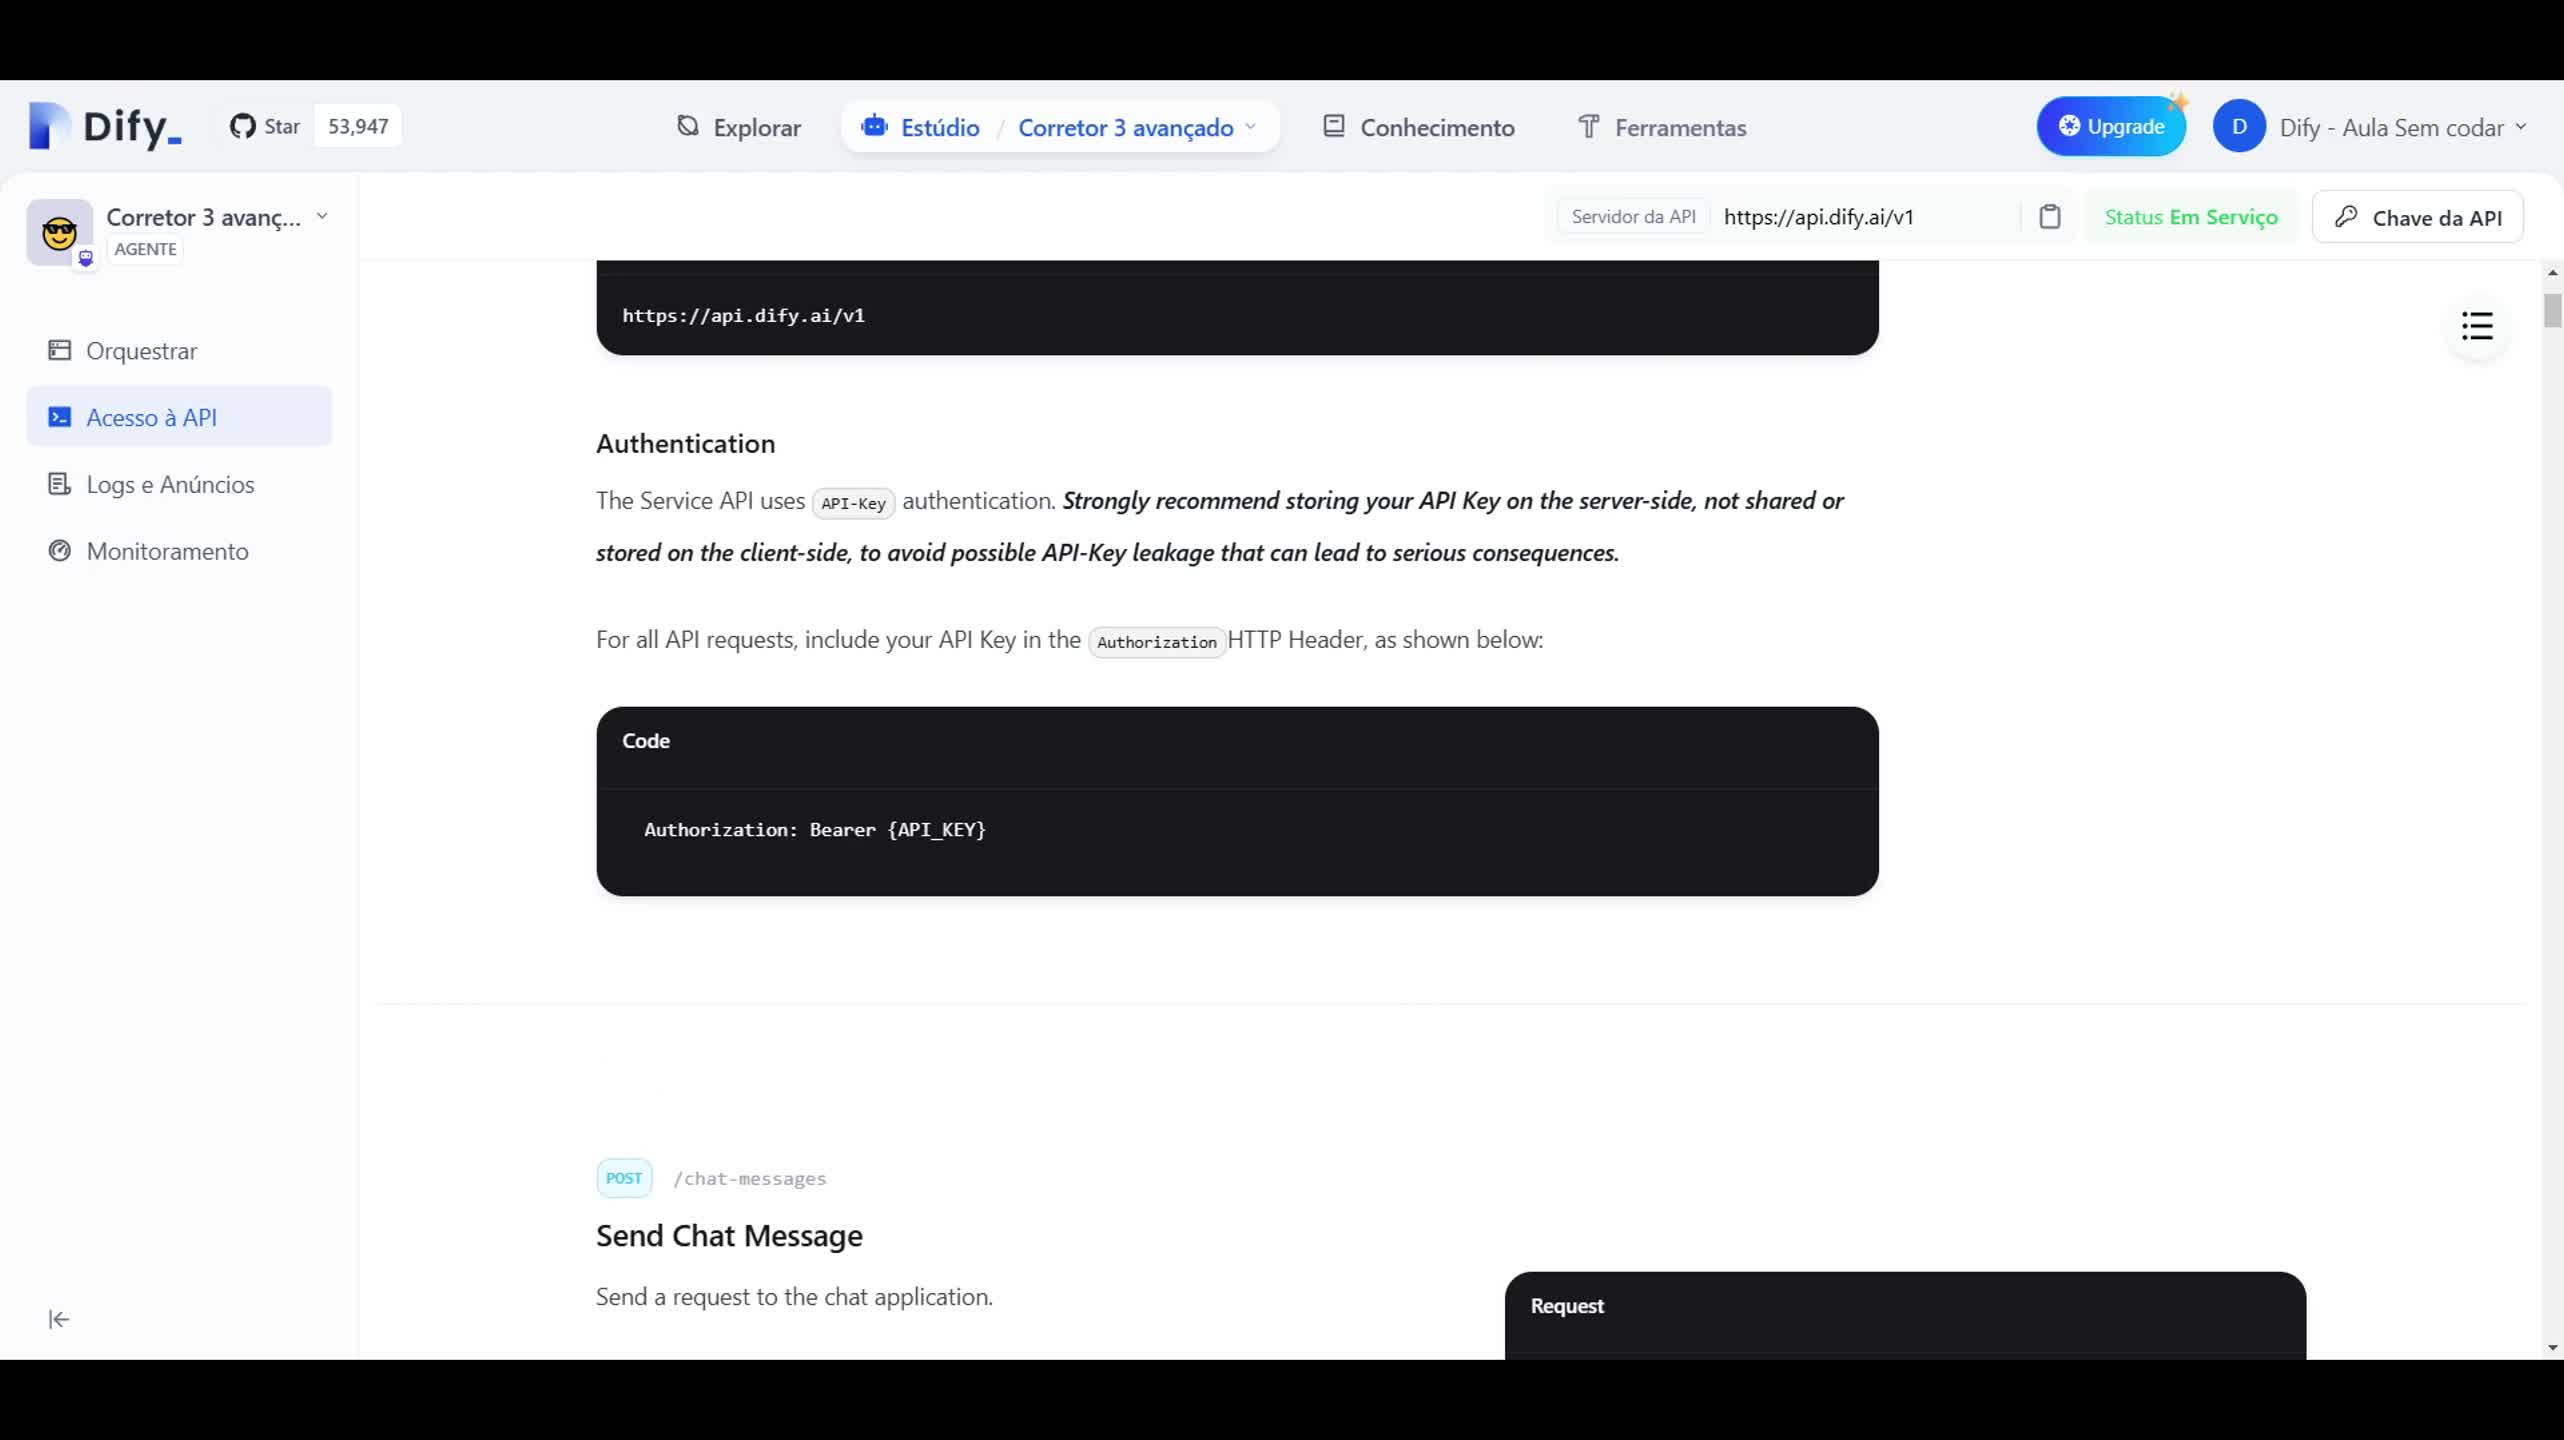The width and height of the screenshot is (2564, 1440).
Task: Click the agent avatar emoji
Action: [x=58, y=232]
